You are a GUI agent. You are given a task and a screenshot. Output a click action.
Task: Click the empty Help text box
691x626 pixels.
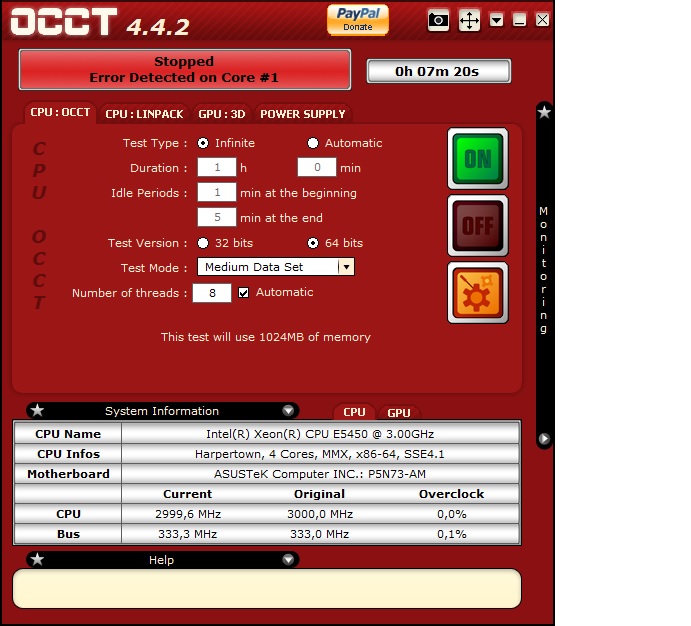coord(267,589)
